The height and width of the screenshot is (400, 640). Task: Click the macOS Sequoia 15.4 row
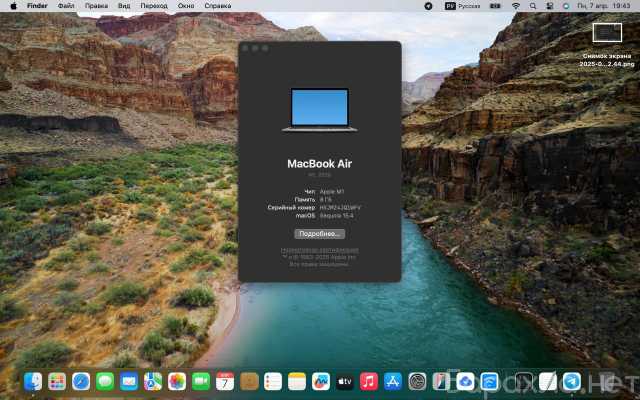point(324,216)
